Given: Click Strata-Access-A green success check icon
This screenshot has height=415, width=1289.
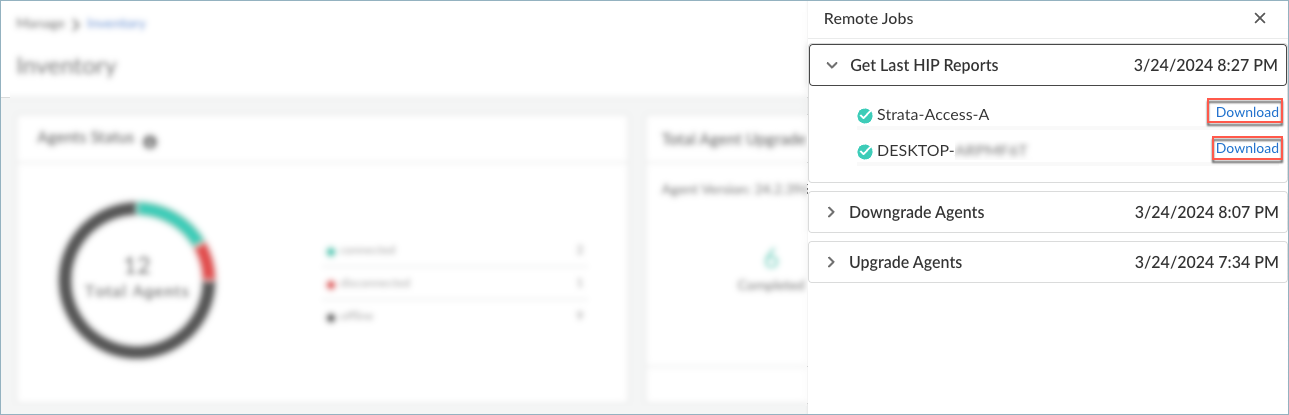Looking at the screenshot, I should (865, 115).
